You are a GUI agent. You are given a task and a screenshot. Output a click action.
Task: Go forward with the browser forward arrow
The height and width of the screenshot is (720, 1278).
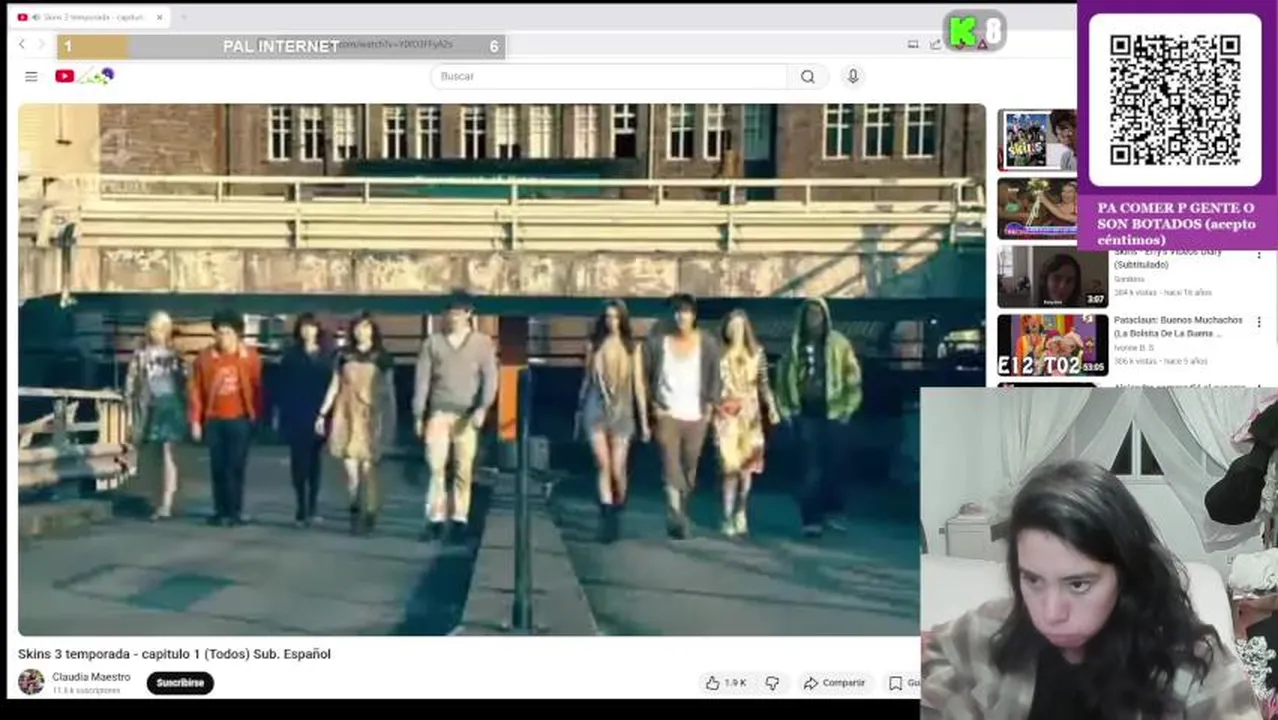pos(41,44)
